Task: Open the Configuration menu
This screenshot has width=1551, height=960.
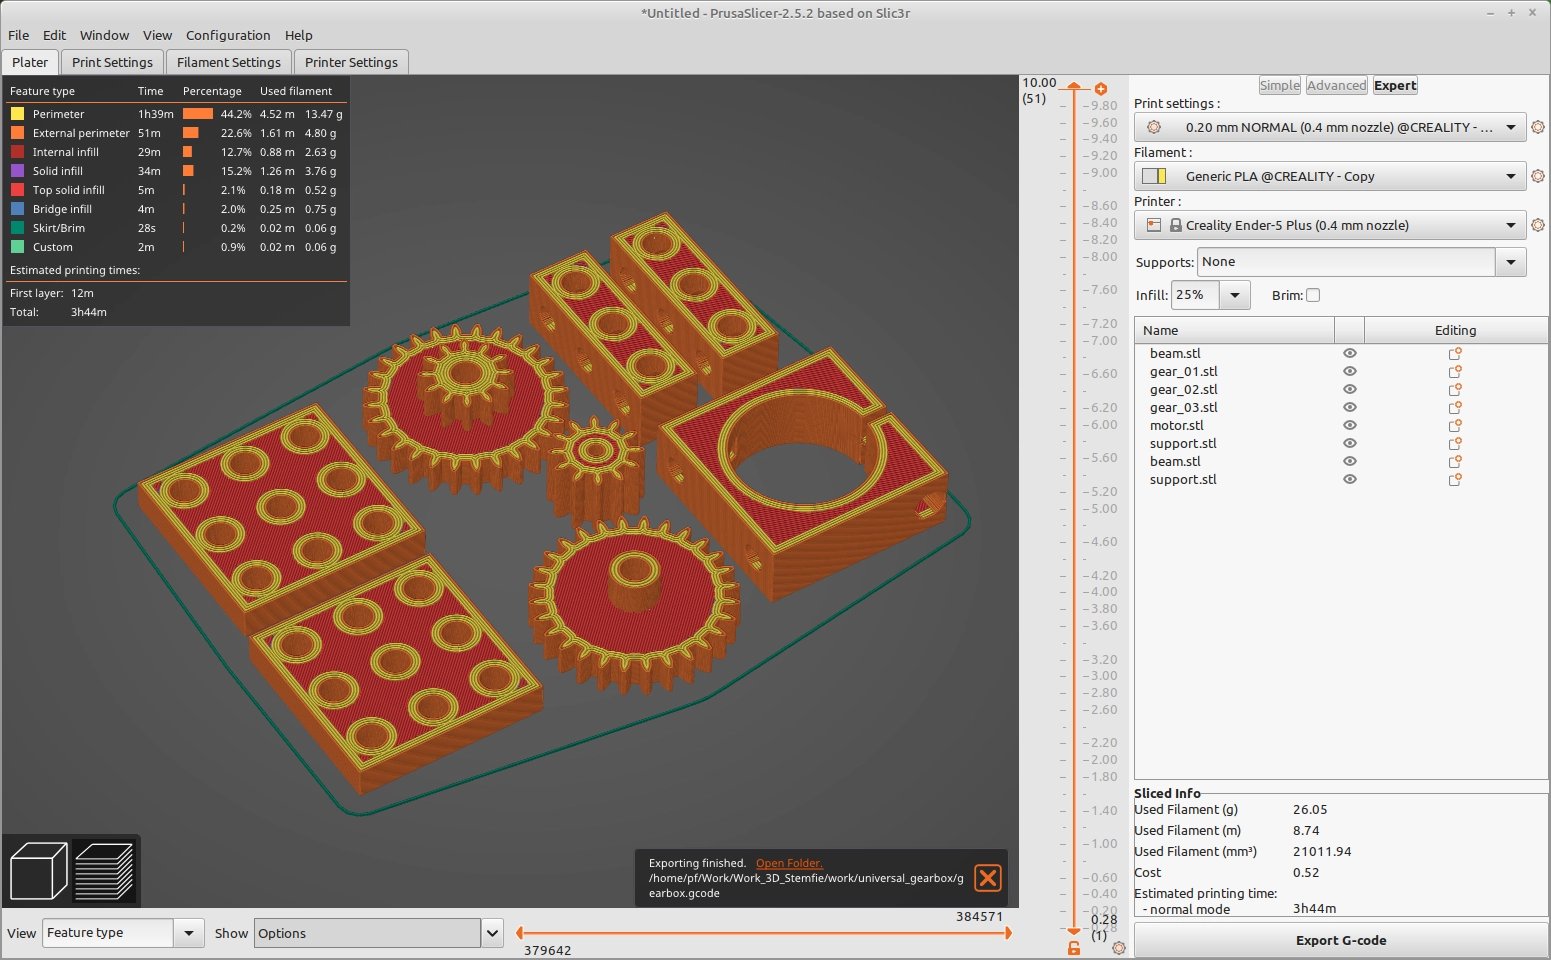Action: pyautogui.click(x=228, y=35)
